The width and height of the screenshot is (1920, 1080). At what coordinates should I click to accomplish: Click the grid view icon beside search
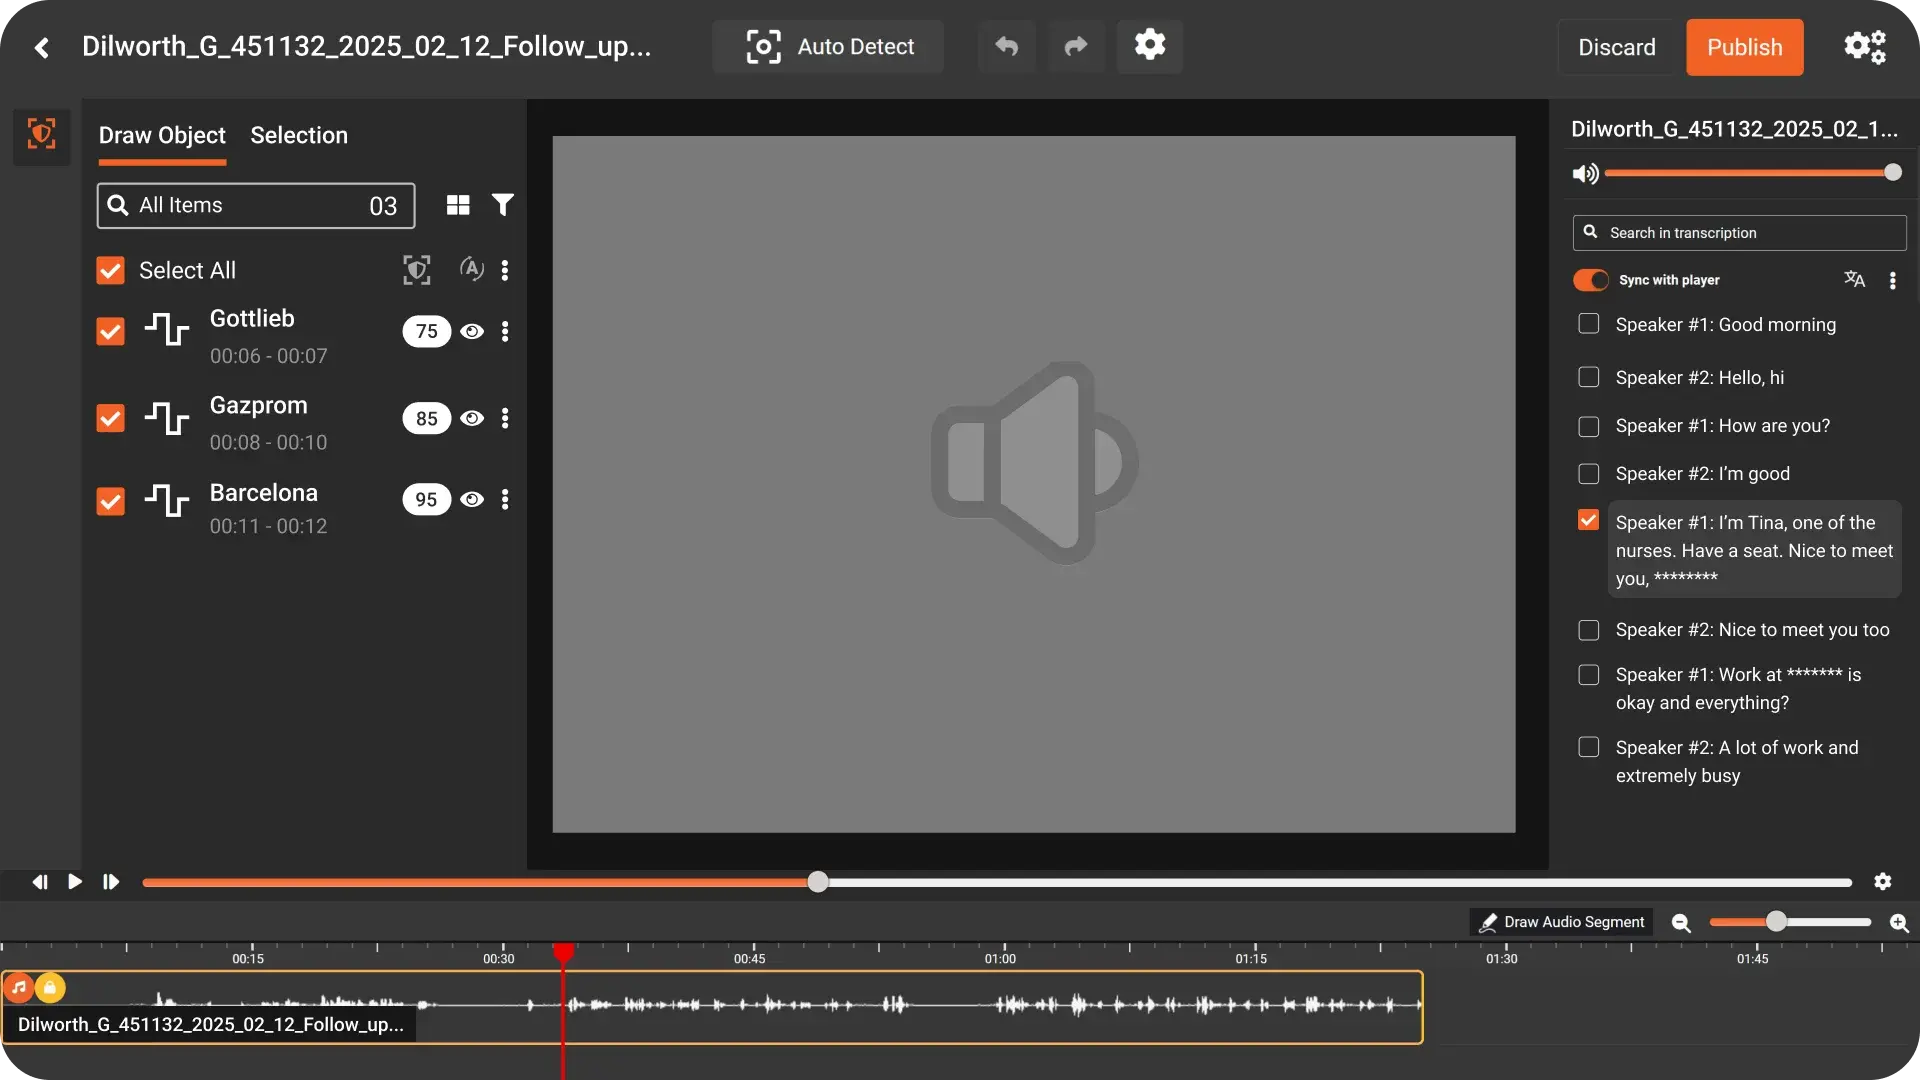(457, 204)
